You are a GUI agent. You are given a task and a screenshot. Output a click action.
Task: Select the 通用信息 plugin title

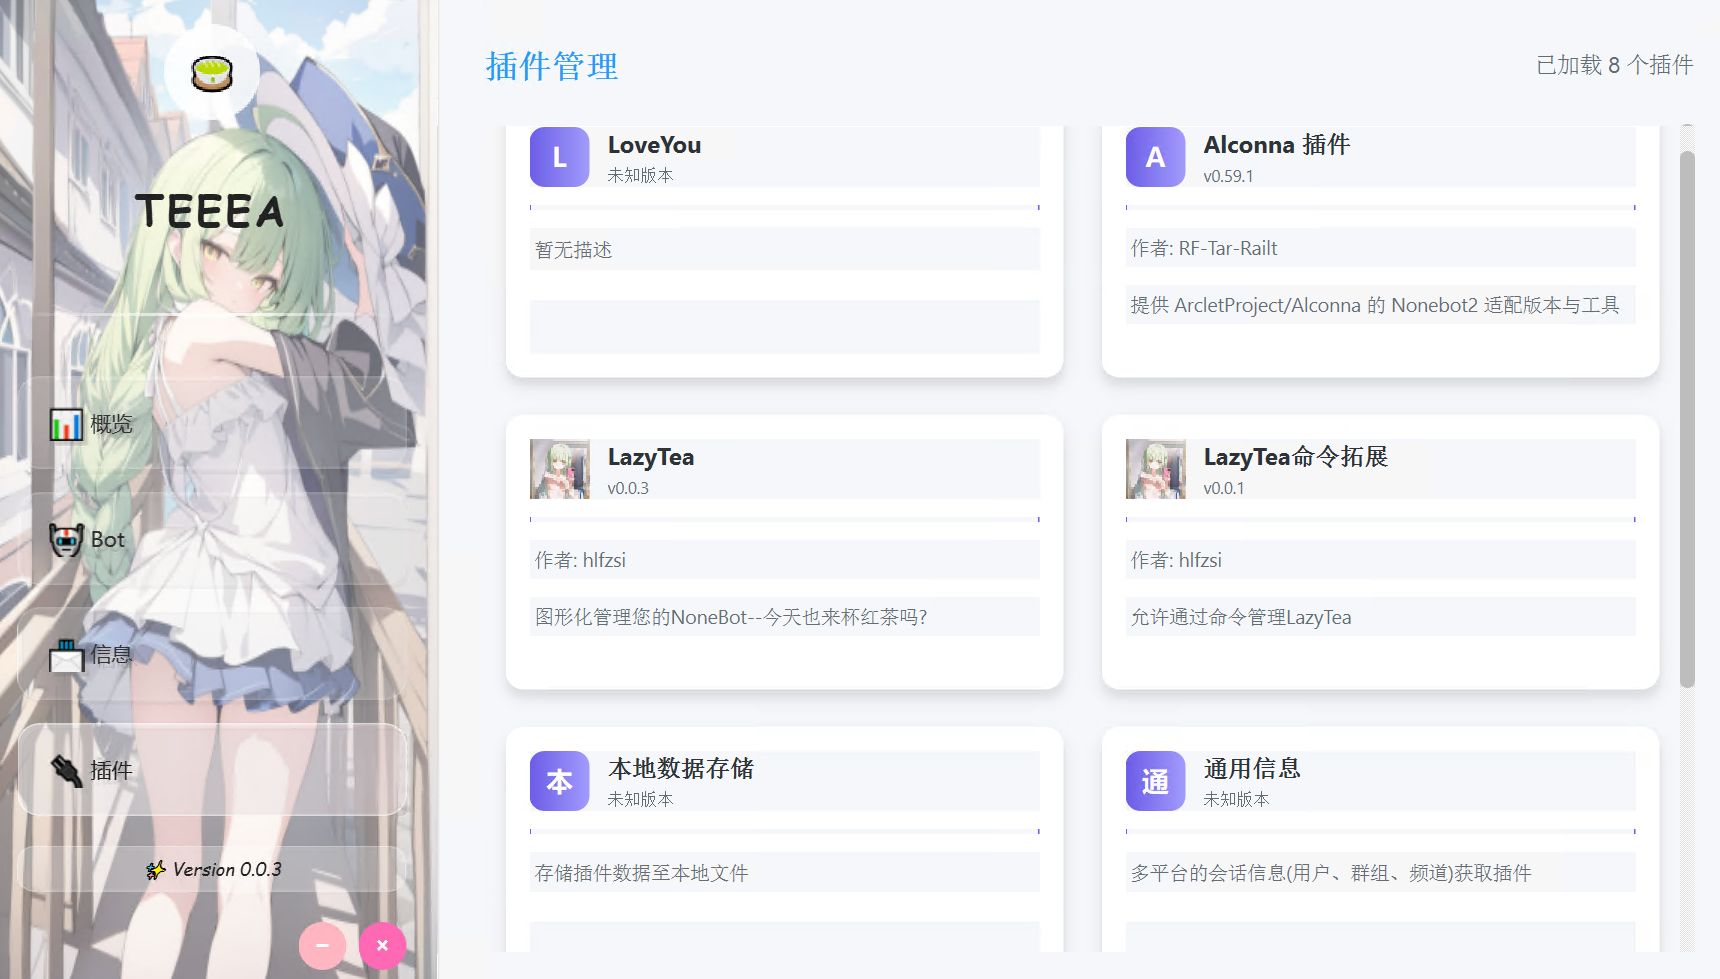pos(1252,769)
